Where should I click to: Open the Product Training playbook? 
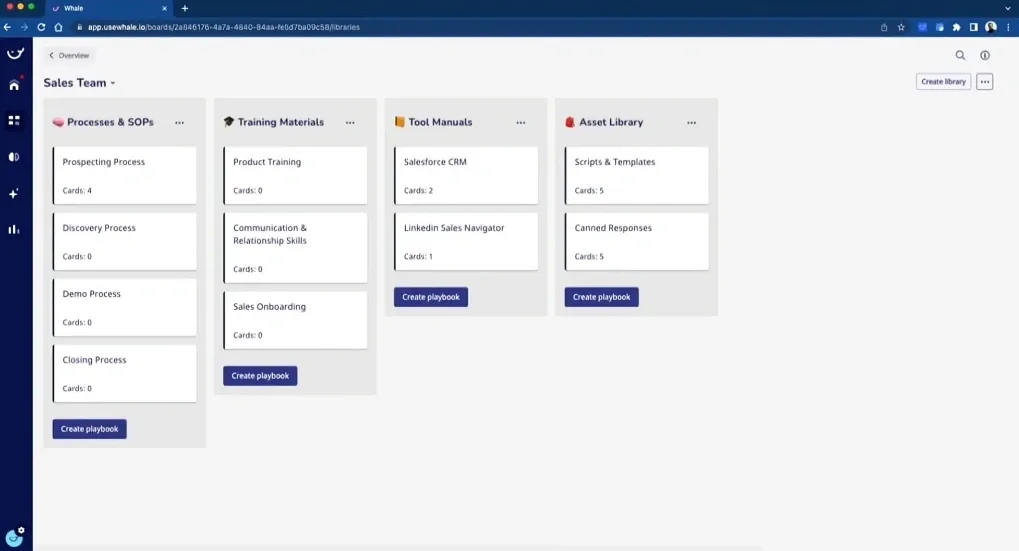tap(295, 175)
